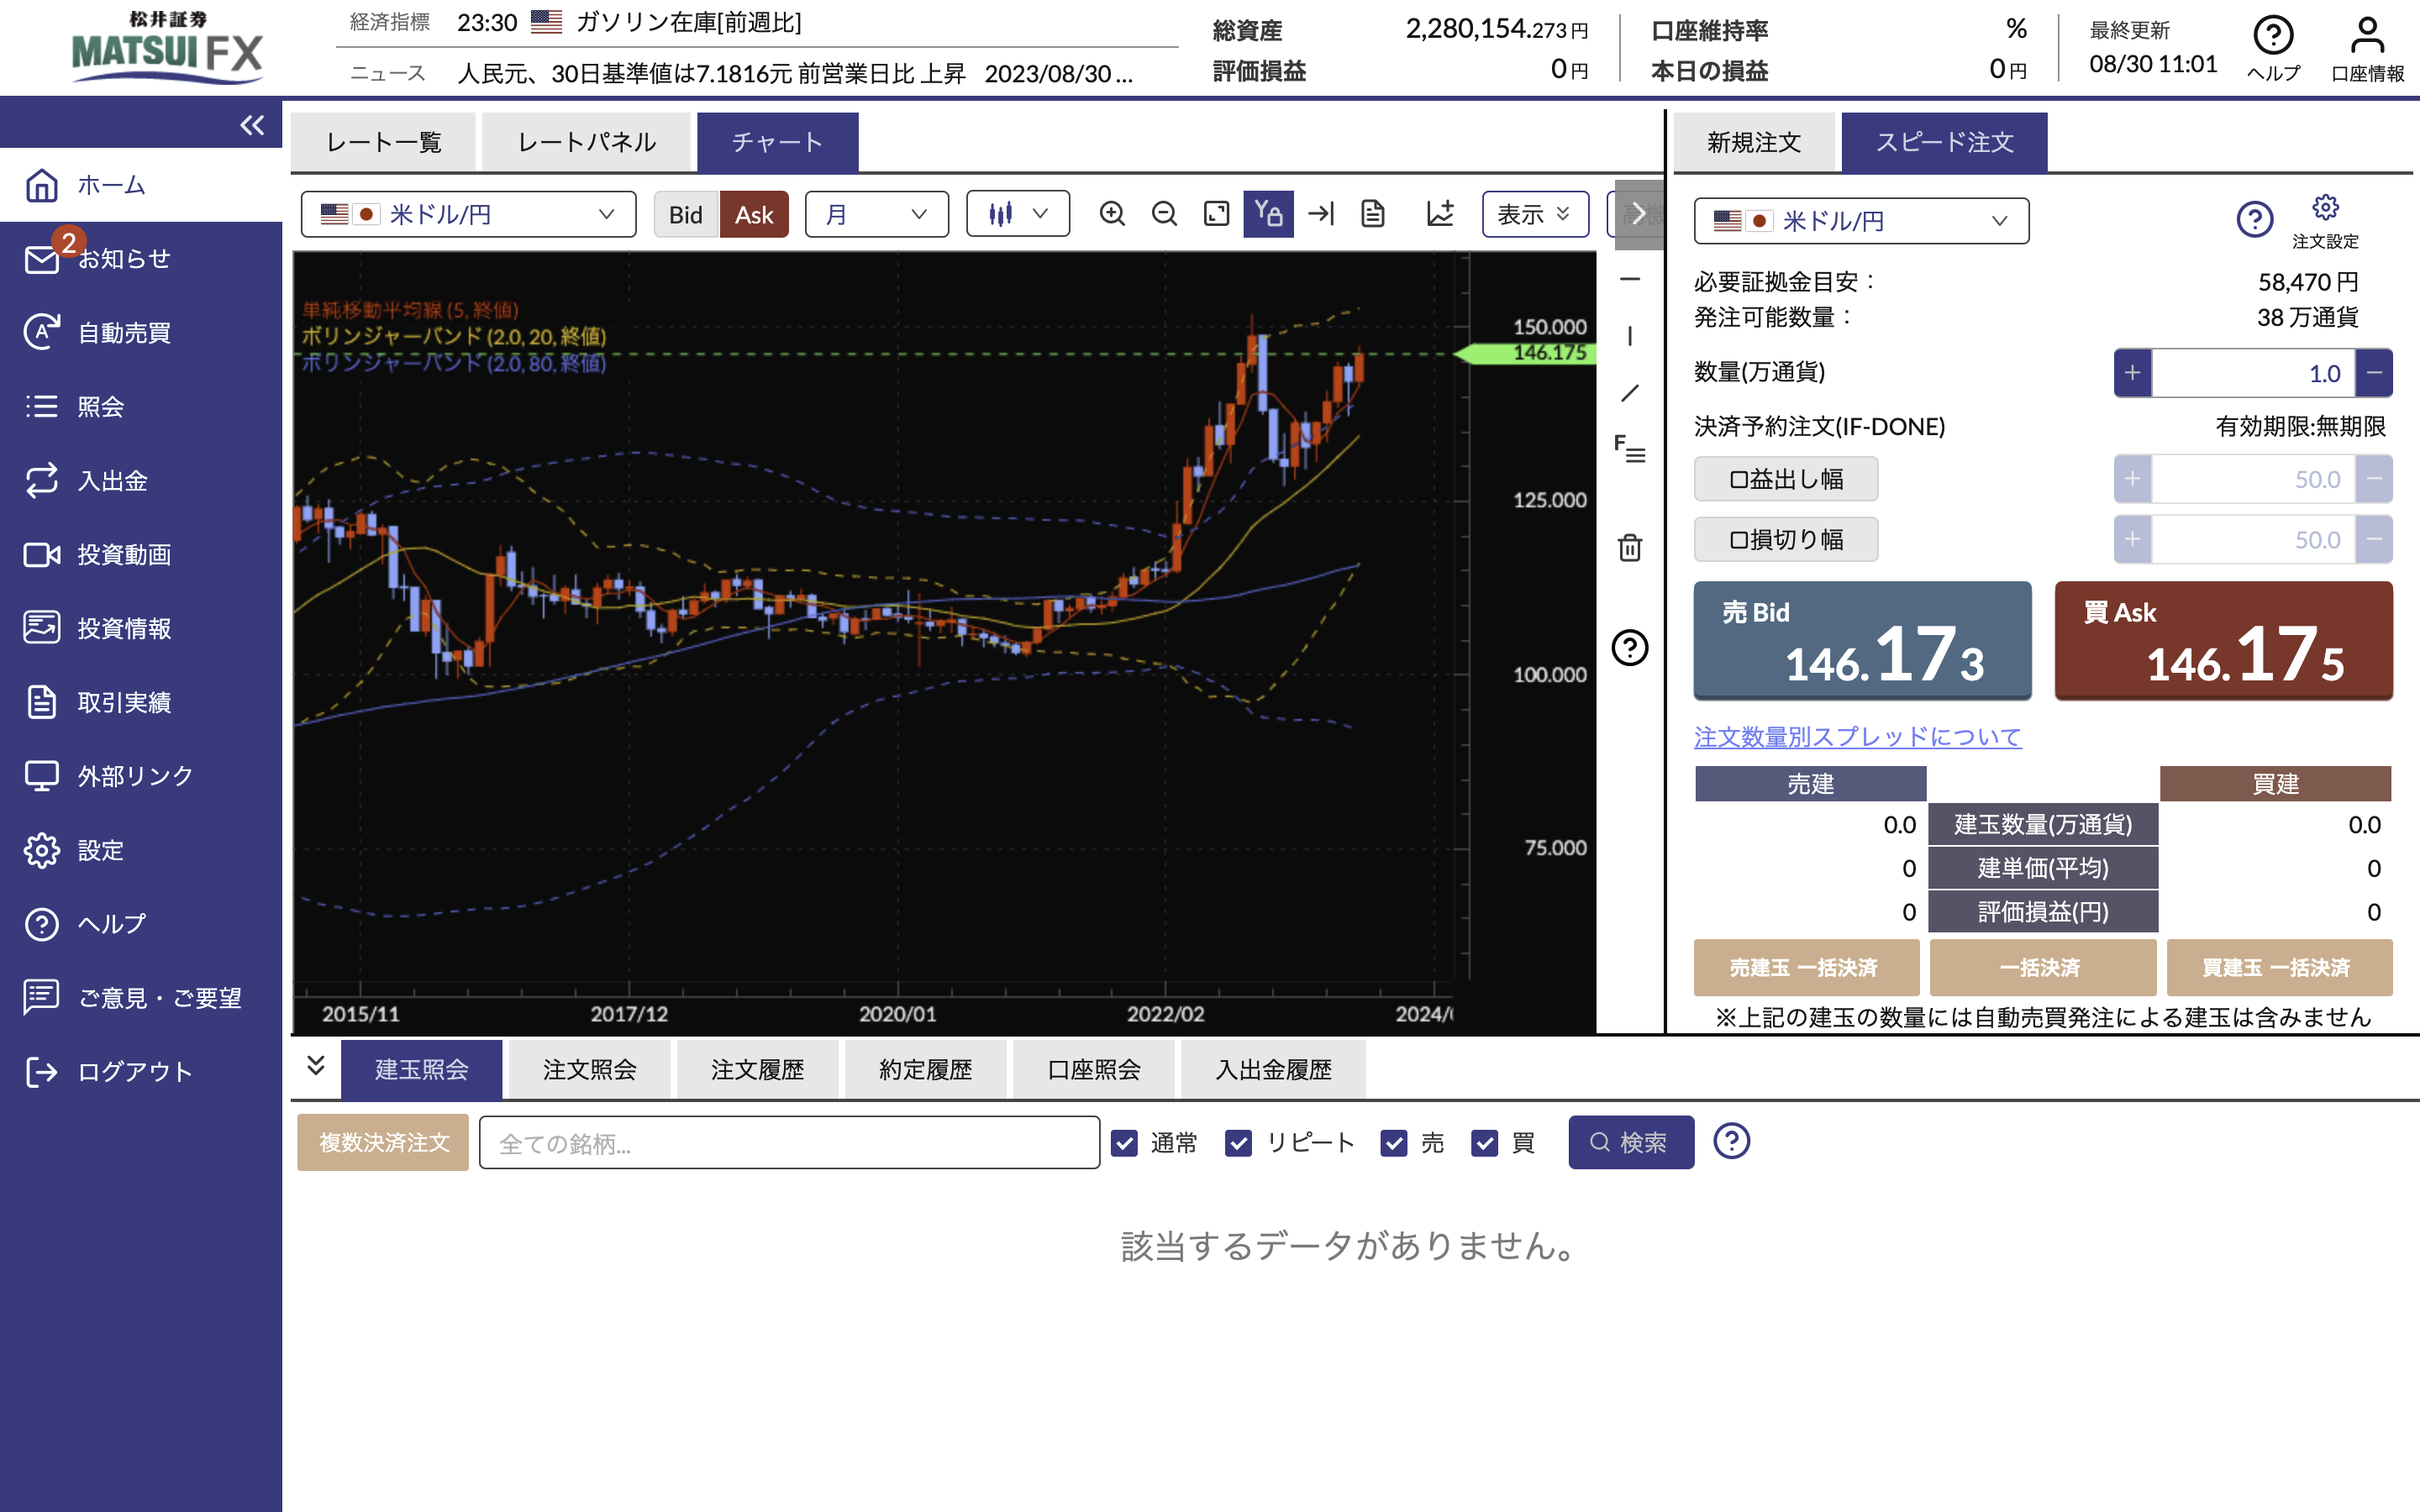
Task: Toggle chart price to Bid
Action: pyautogui.click(x=686, y=214)
